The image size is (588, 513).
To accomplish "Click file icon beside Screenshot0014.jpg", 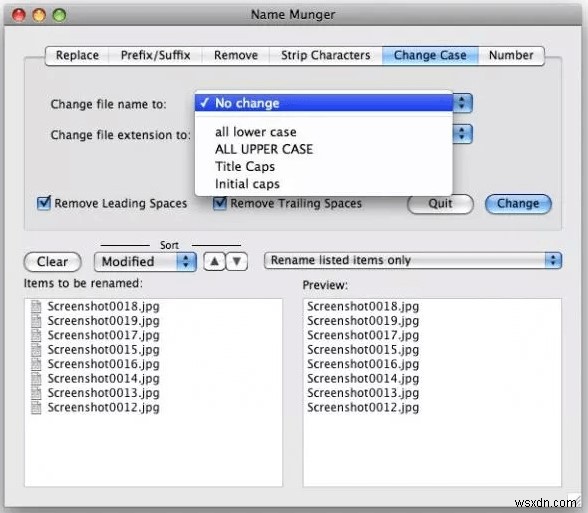I will (36, 378).
